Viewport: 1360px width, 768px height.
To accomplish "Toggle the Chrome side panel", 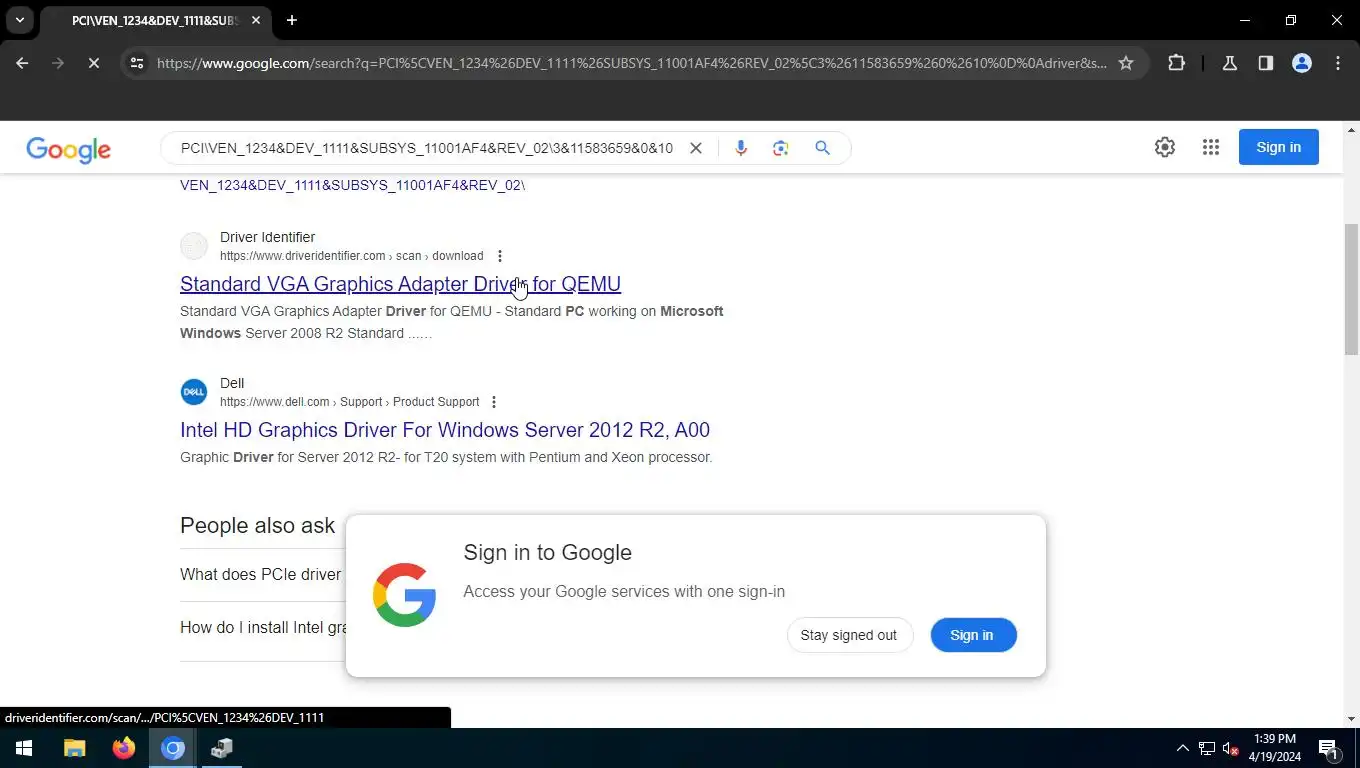I will (x=1266, y=63).
